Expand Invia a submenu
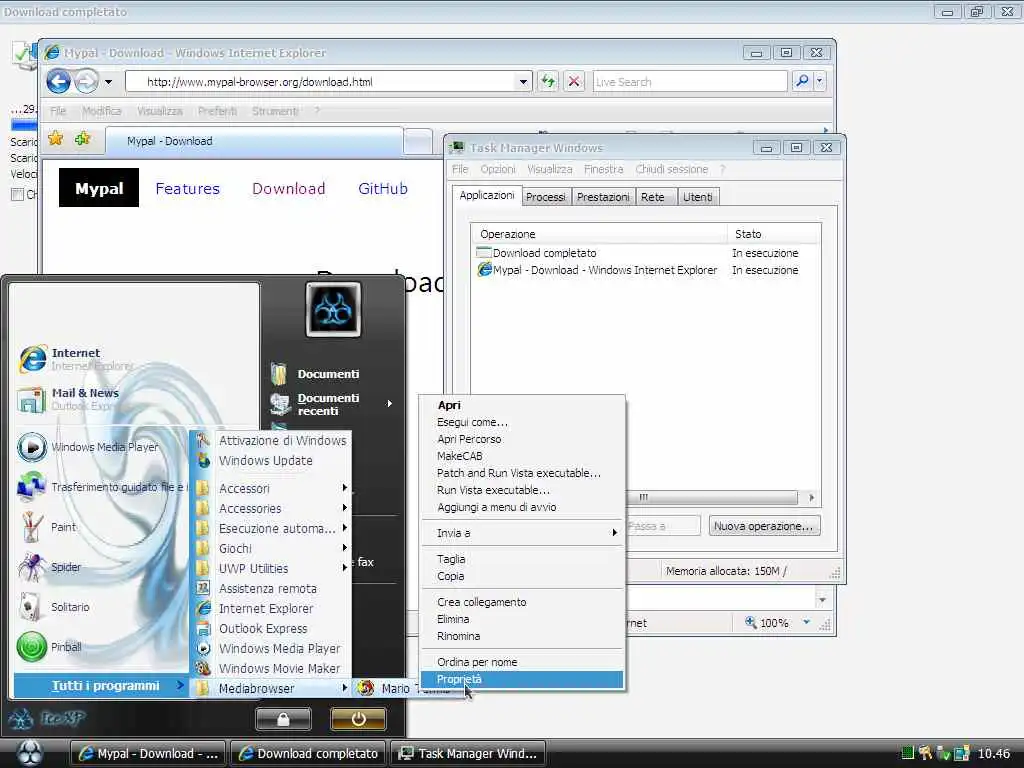The width and height of the screenshot is (1024, 768). (x=522, y=534)
